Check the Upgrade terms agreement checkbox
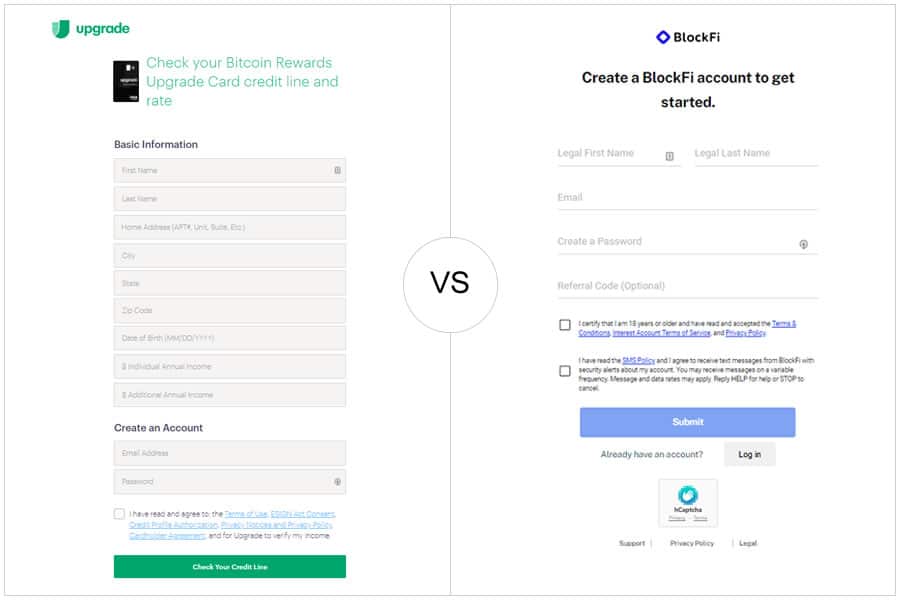The width and height of the screenshot is (900, 600). click(119, 514)
